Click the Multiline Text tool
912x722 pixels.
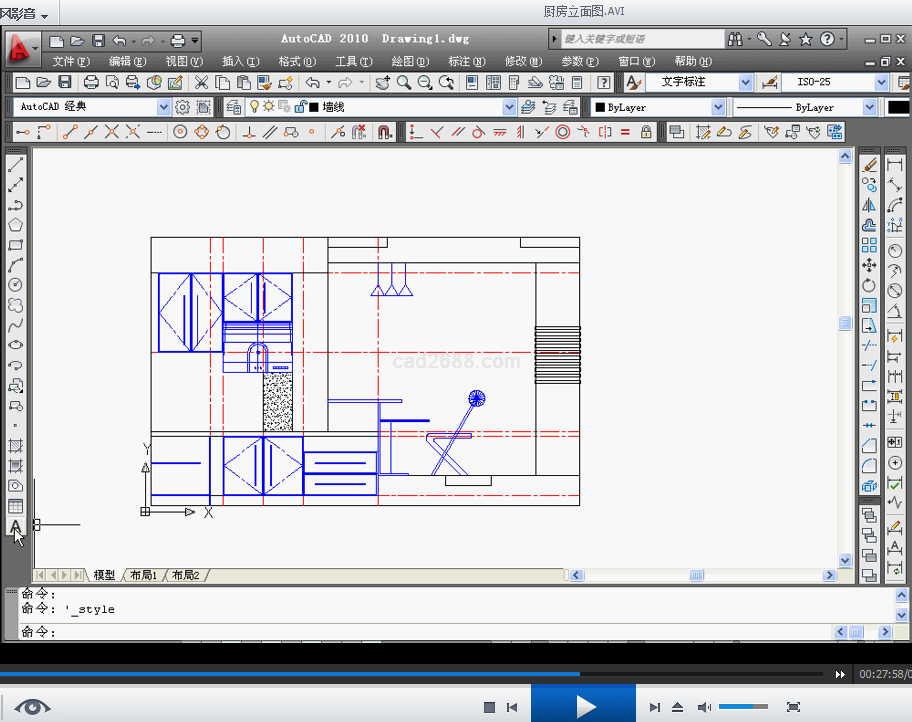click(16, 527)
